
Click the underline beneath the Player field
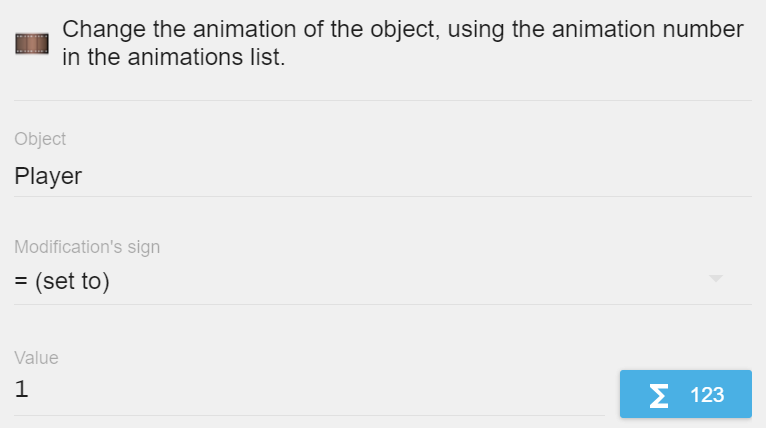pyautogui.click(x=382, y=197)
